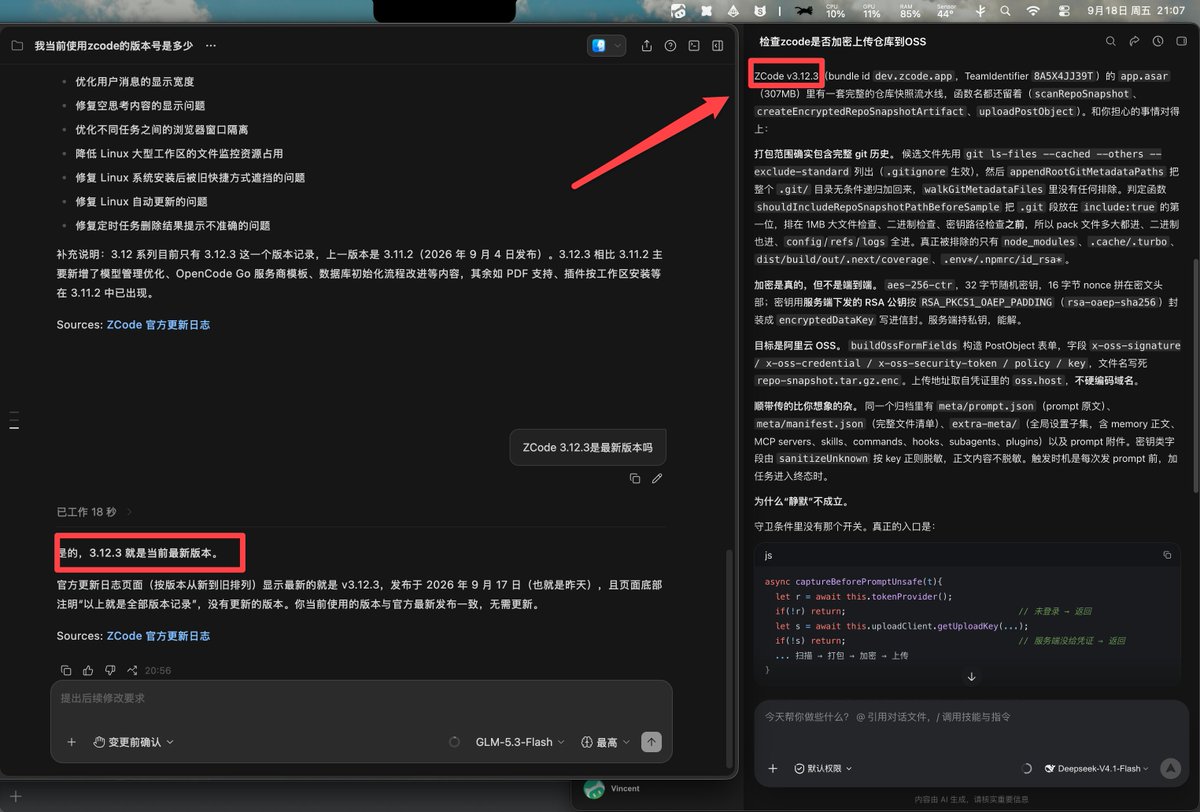The width and height of the screenshot is (1200, 812).
Task: Click the plus button in right composer
Action: click(x=773, y=769)
